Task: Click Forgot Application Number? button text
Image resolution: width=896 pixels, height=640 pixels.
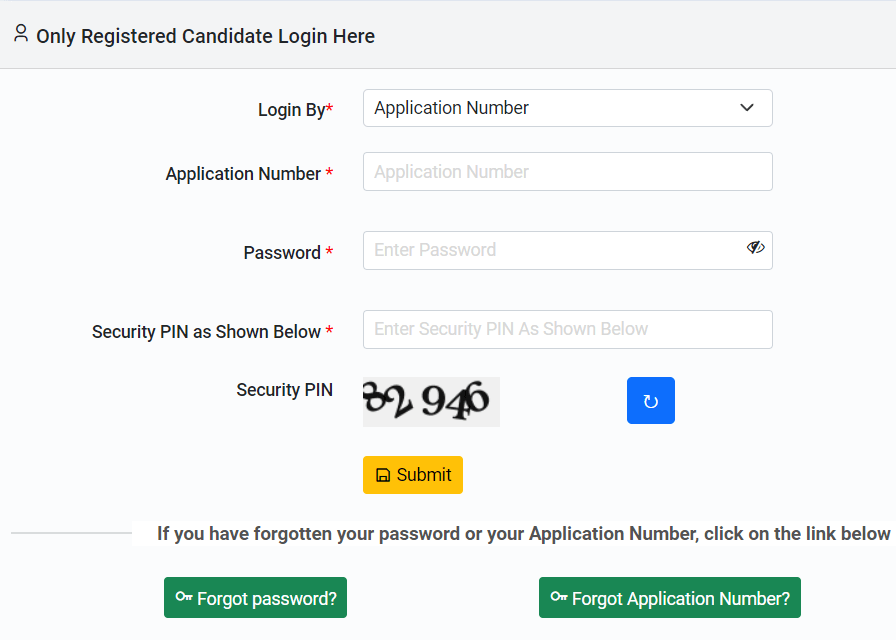Action: (x=681, y=598)
